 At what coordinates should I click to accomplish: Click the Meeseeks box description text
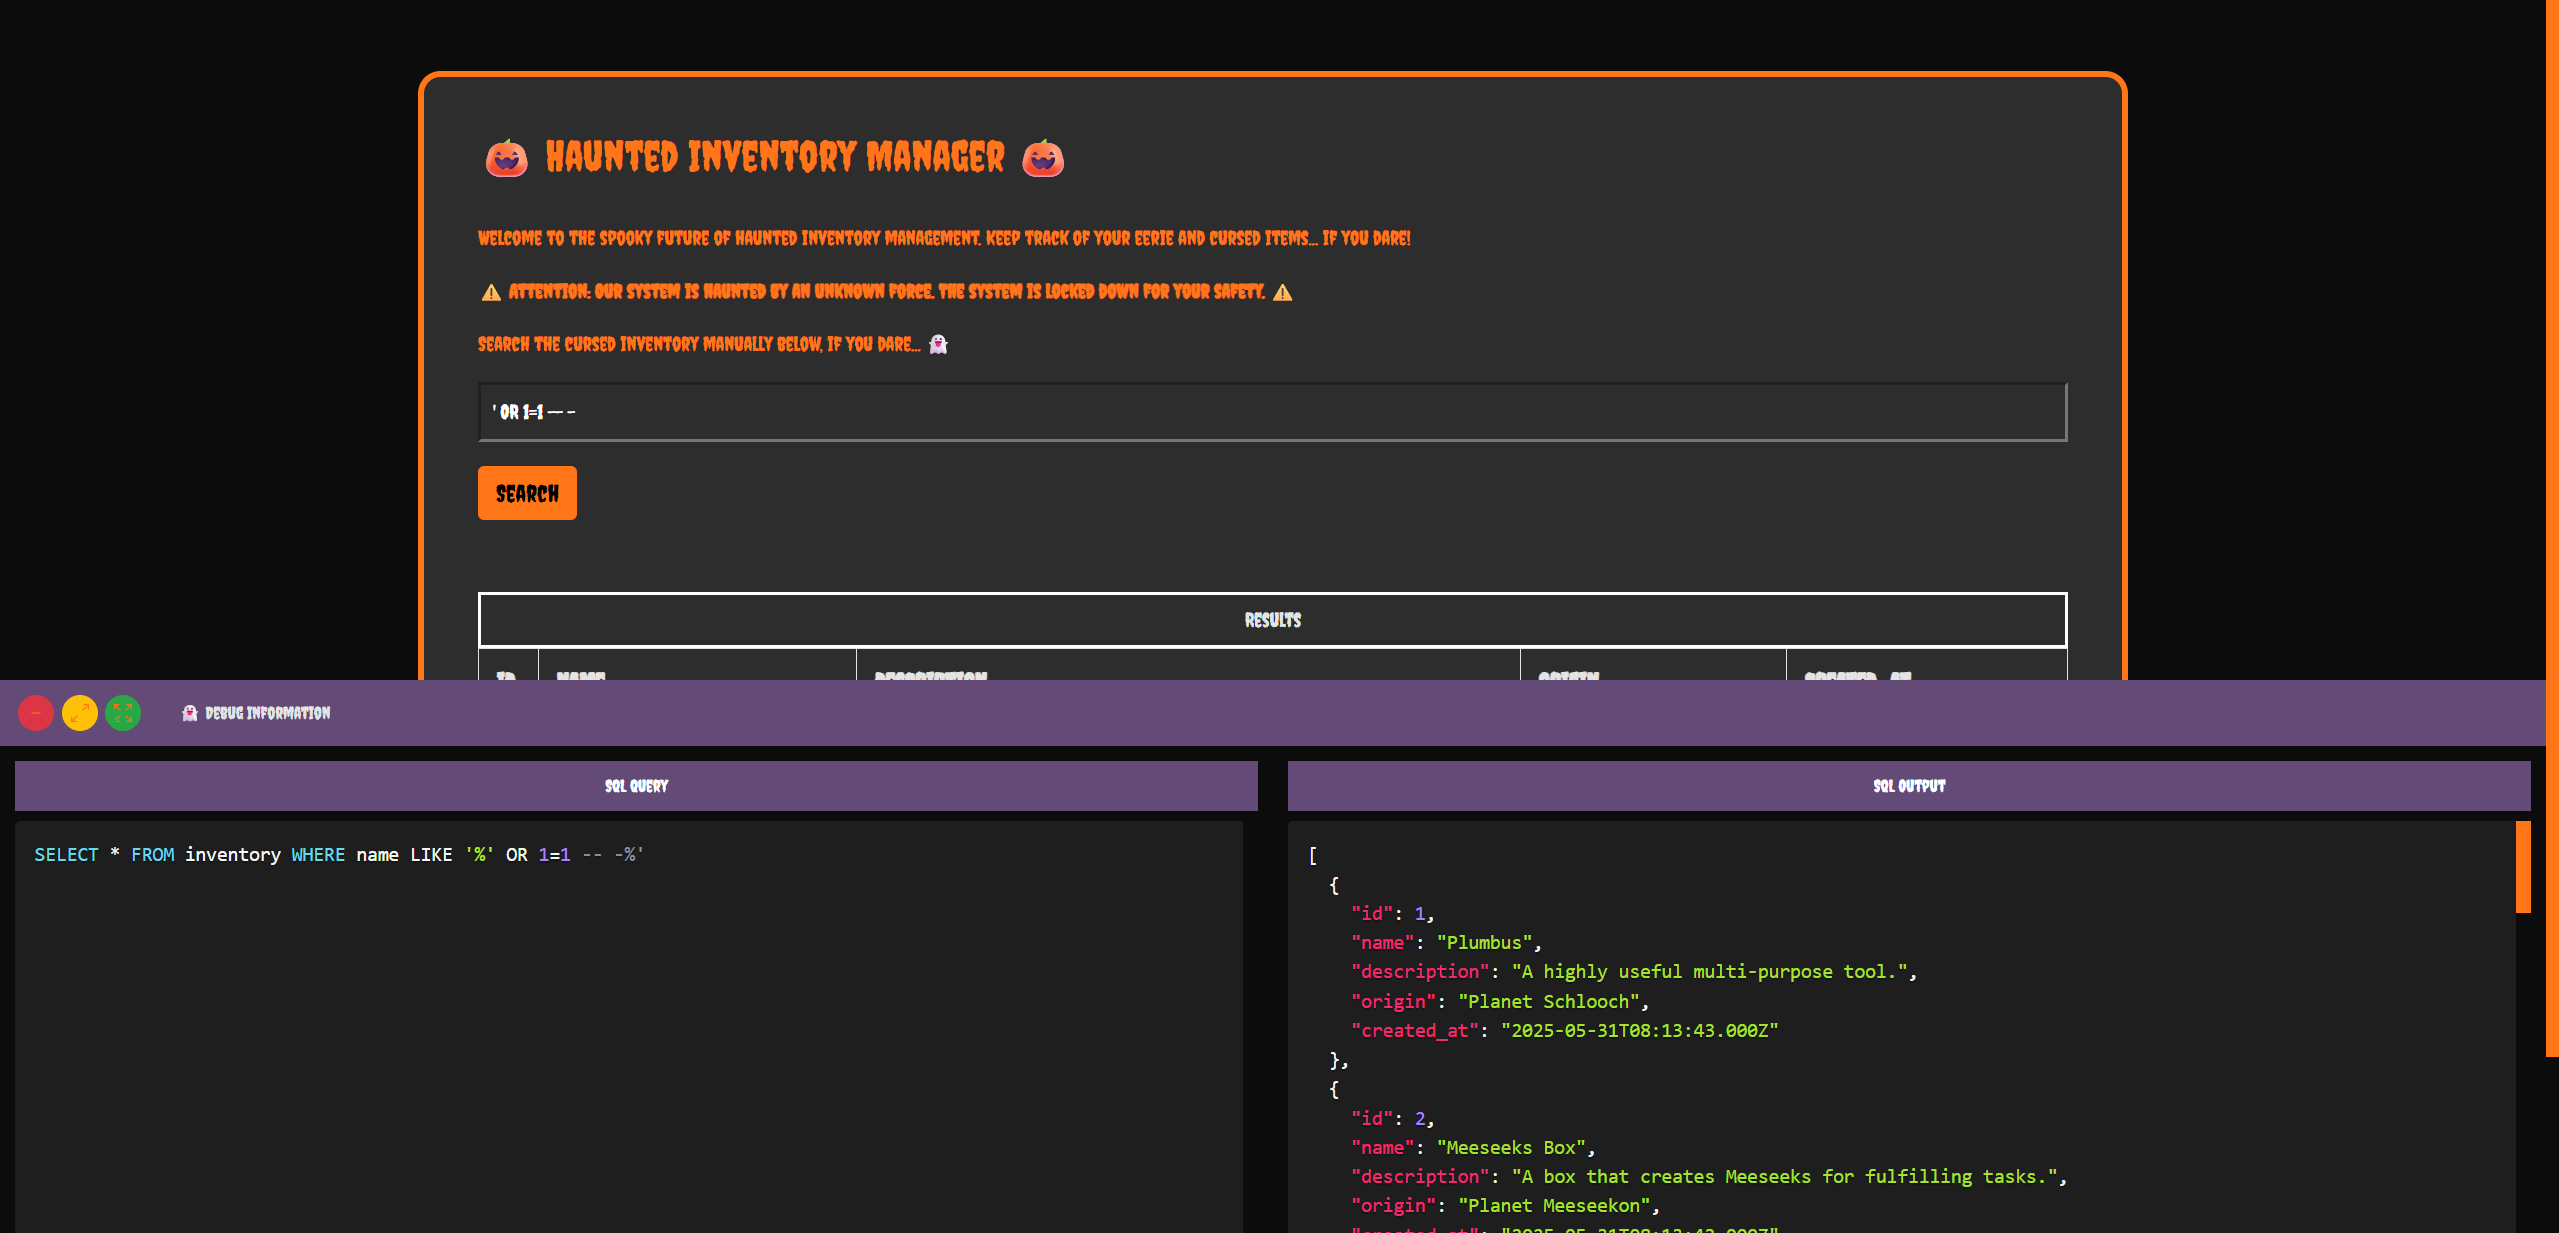click(x=1785, y=1176)
